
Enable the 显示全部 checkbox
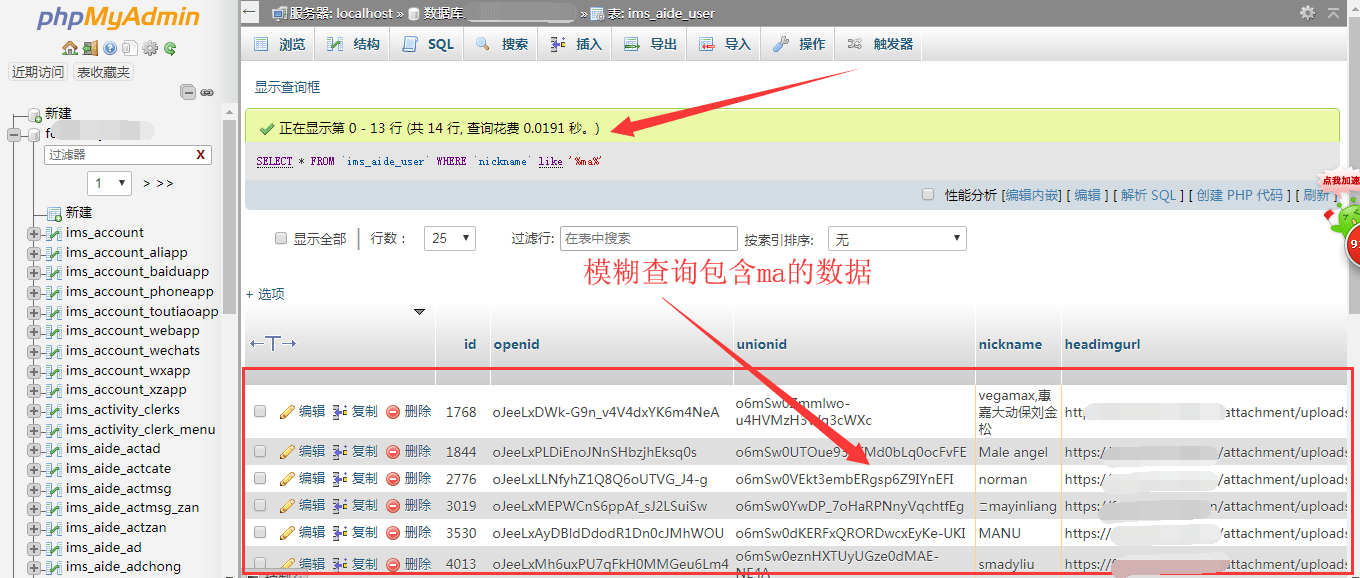point(281,239)
